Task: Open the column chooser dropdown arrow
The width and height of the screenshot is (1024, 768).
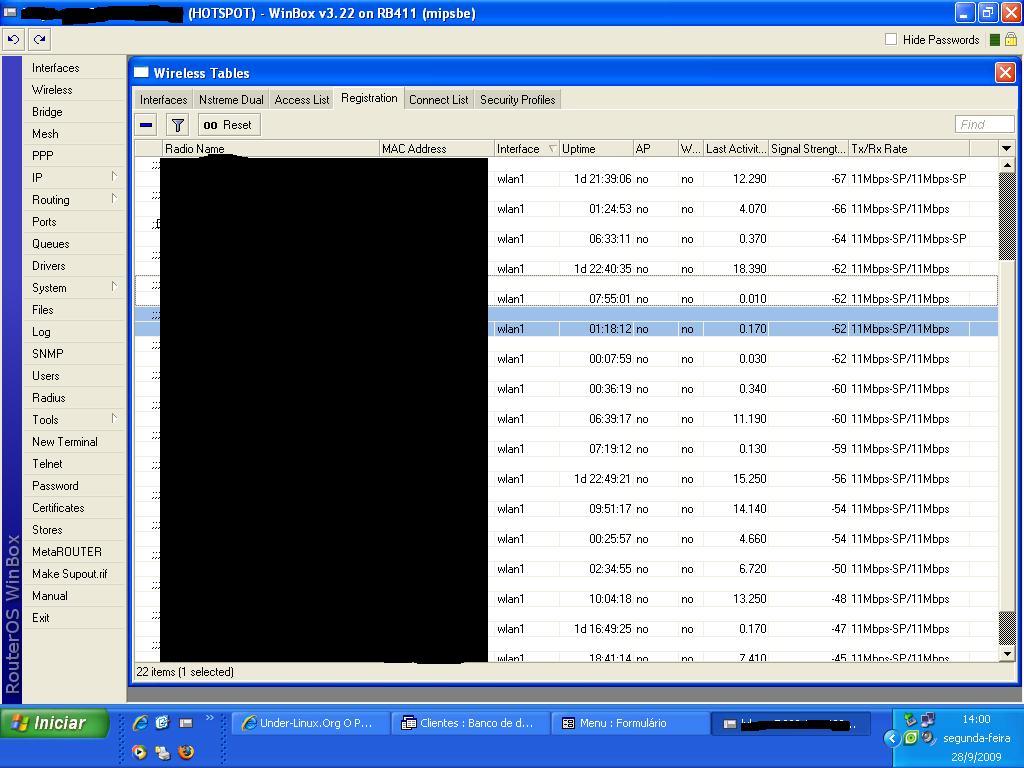Action: click(1006, 149)
